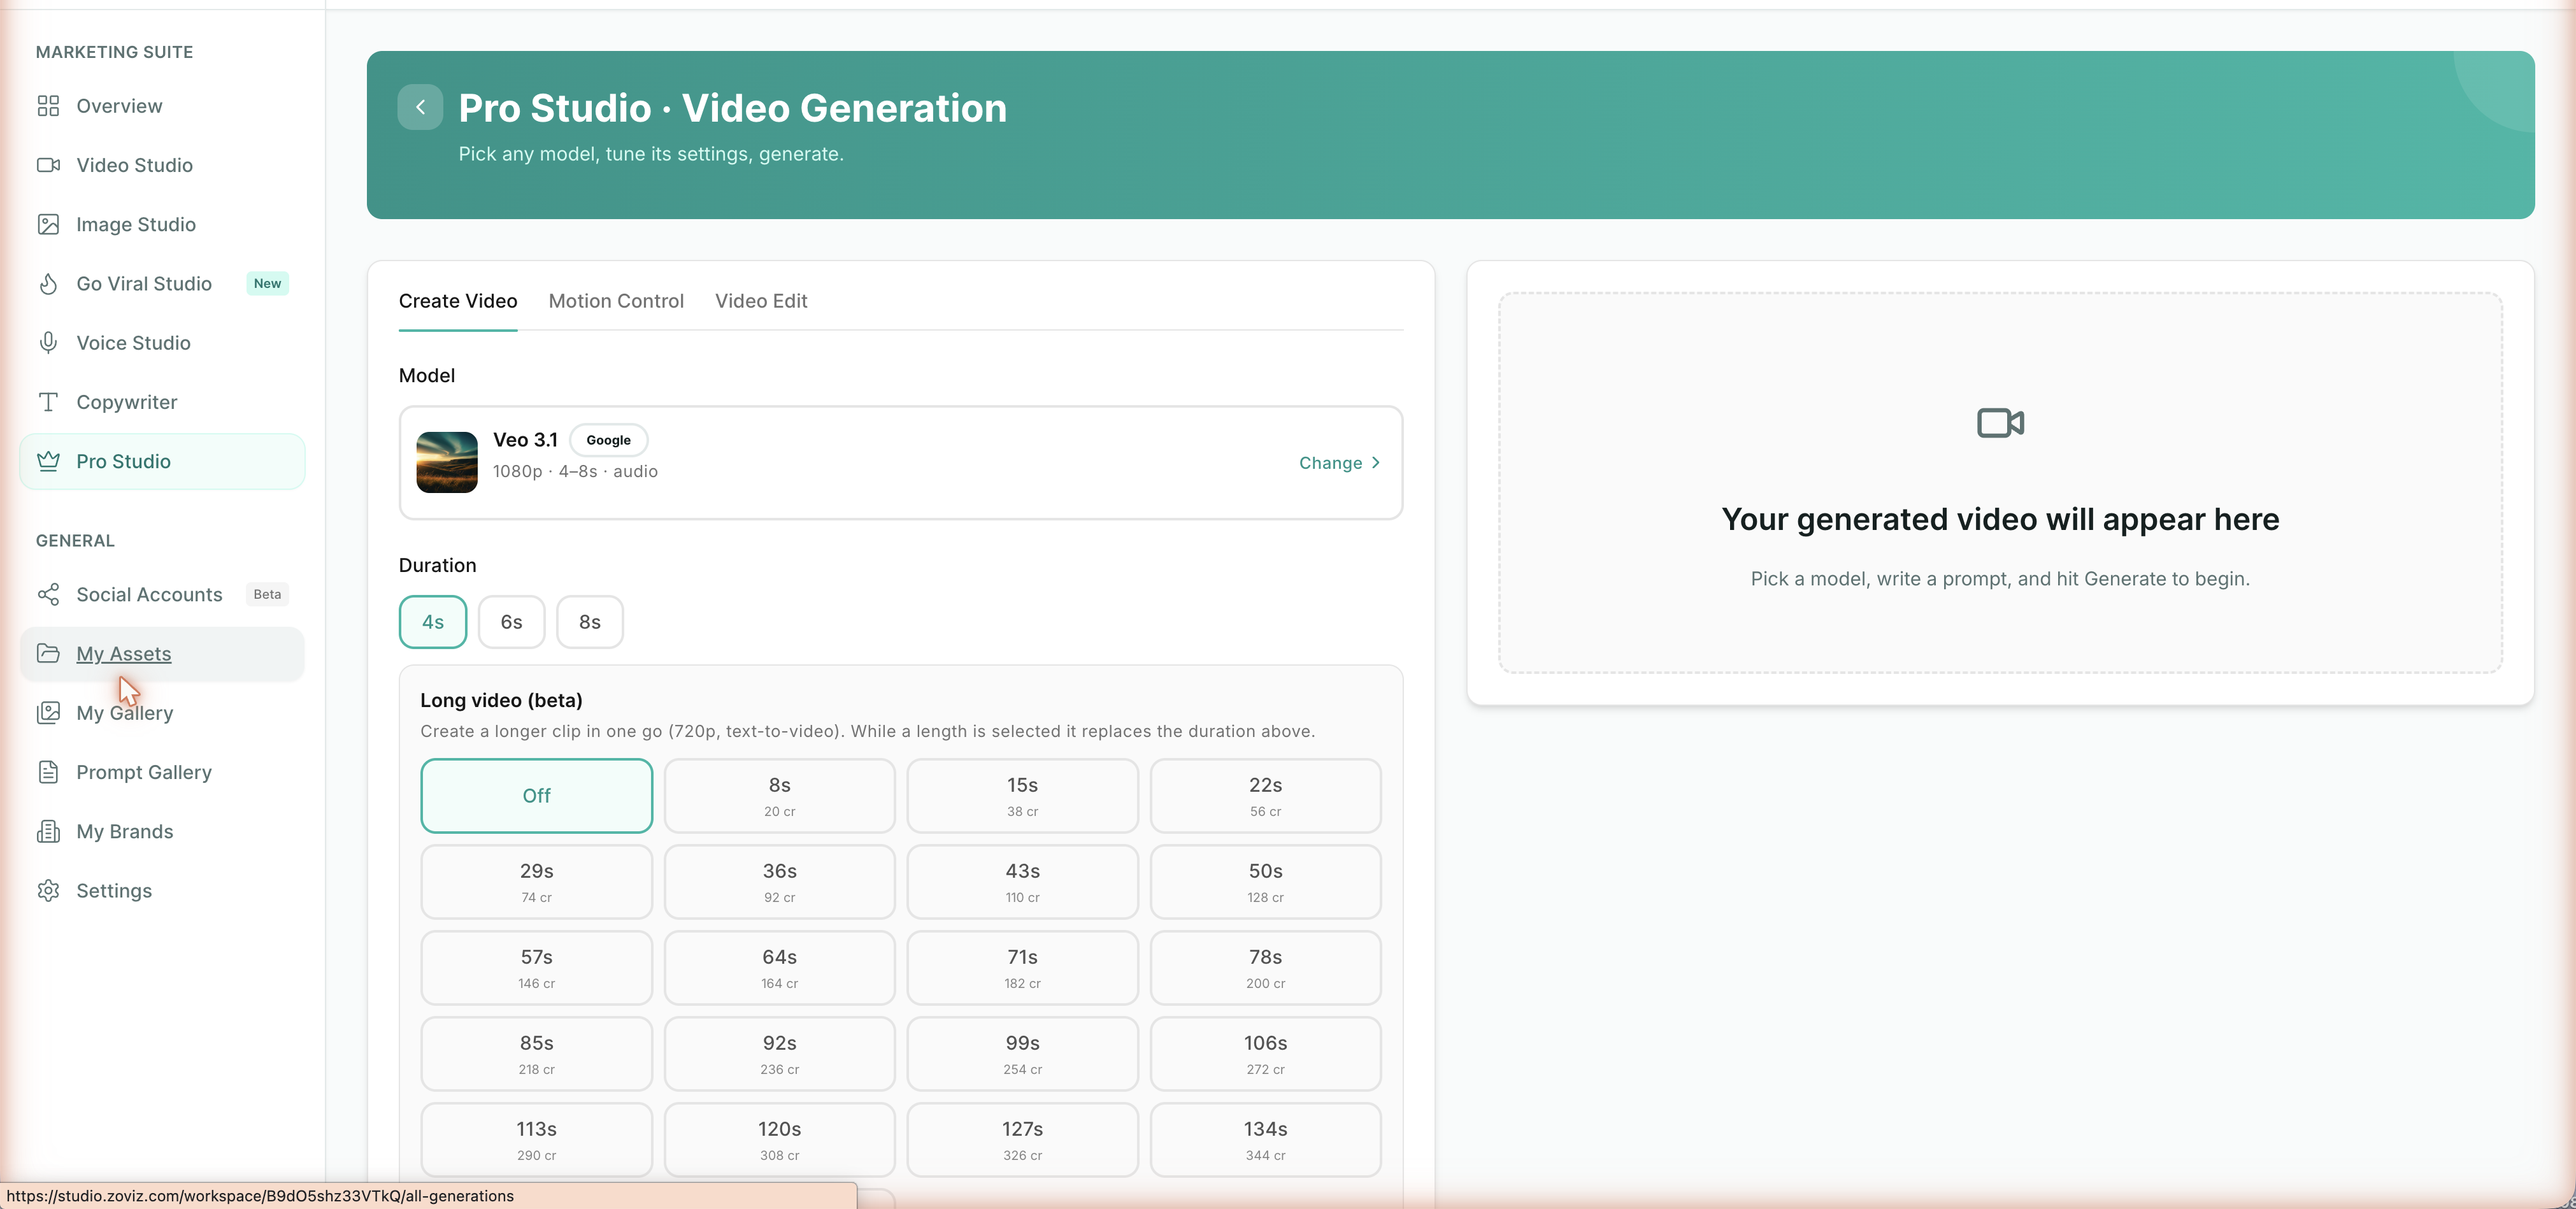Select the 6s duration option
The height and width of the screenshot is (1209, 2576).
pyautogui.click(x=511, y=622)
